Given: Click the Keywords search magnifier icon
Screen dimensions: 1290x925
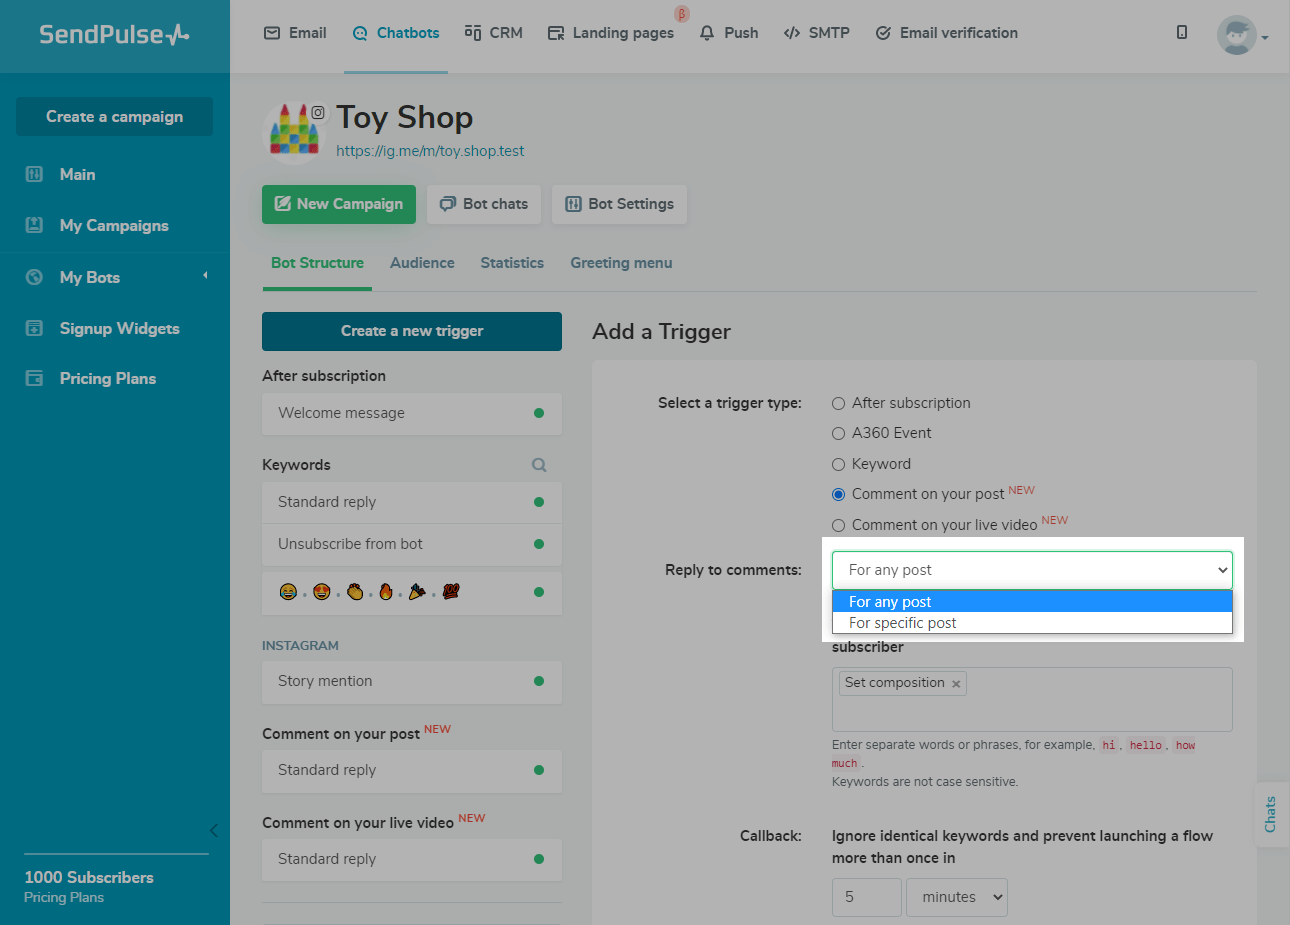Looking at the screenshot, I should click(539, 465).
